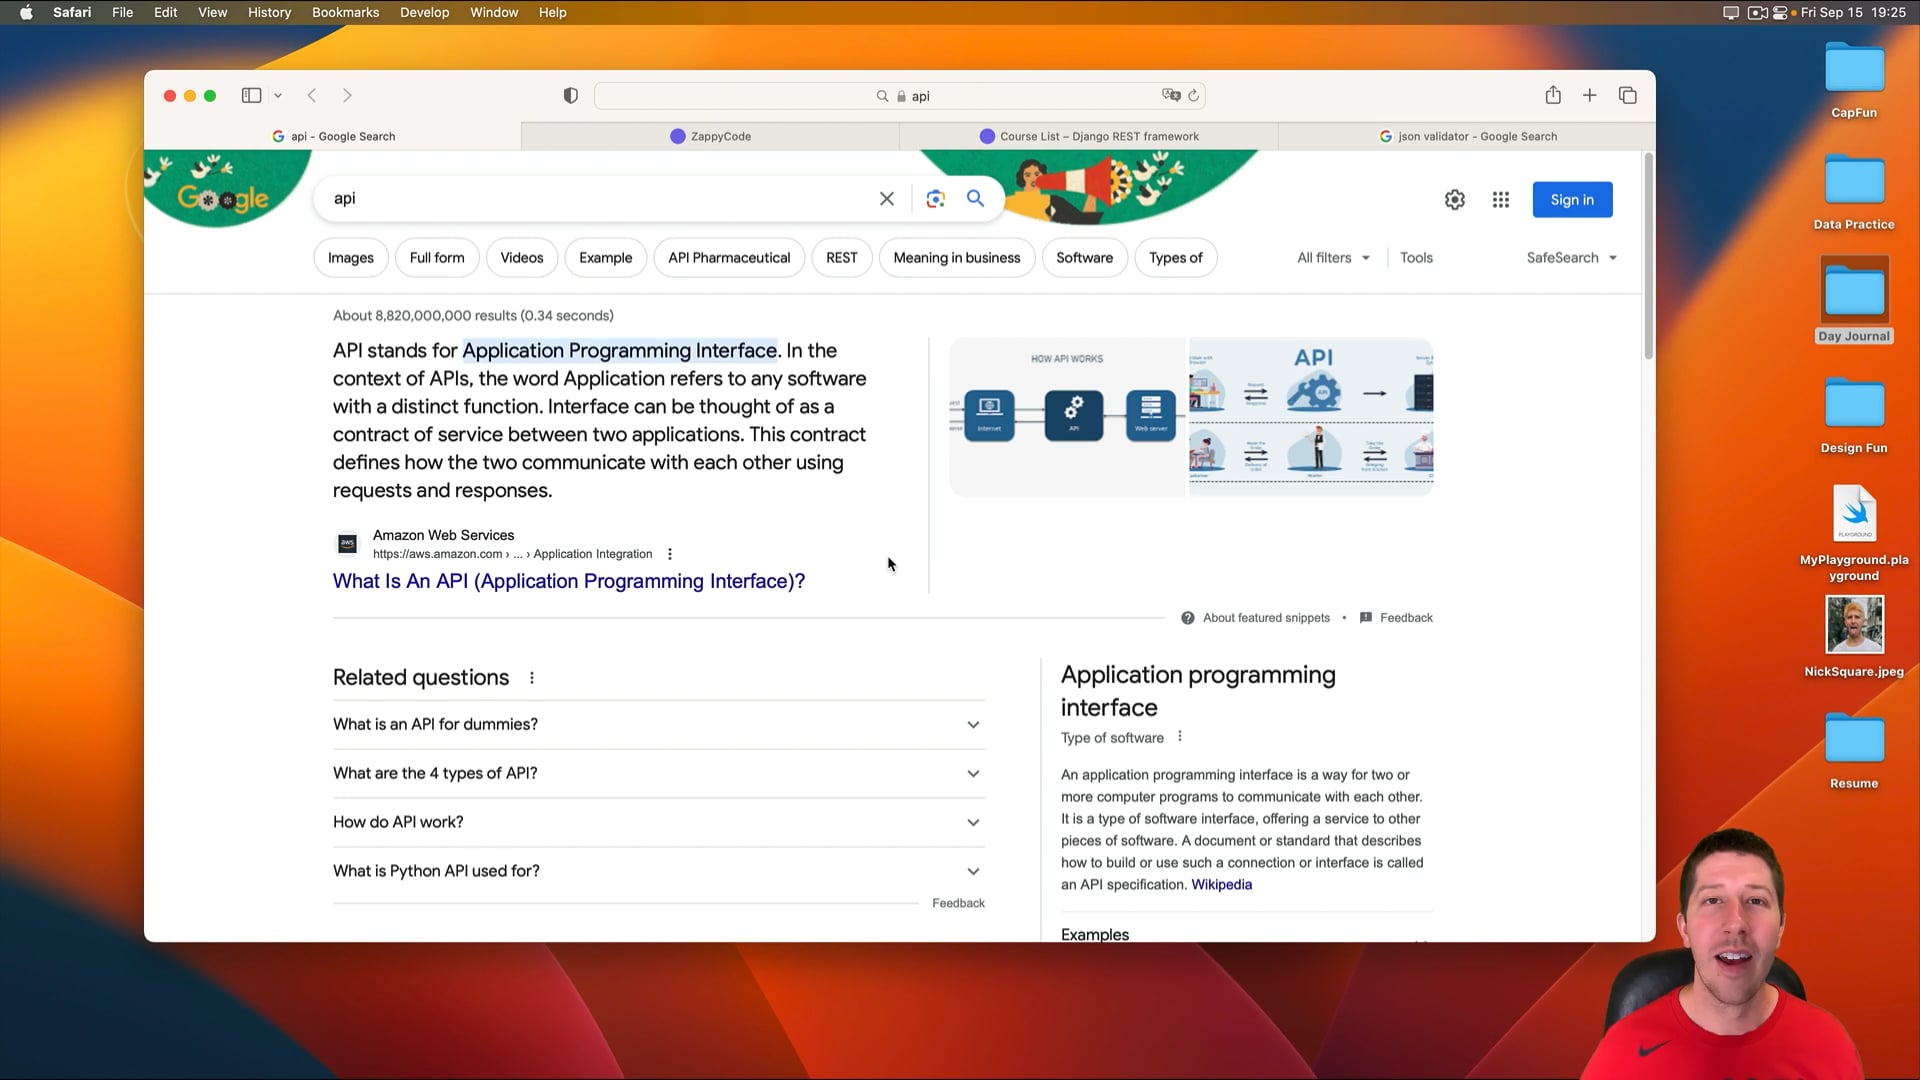
Task: Open the Share icon in Safari toolbar
Action: 1553,95
